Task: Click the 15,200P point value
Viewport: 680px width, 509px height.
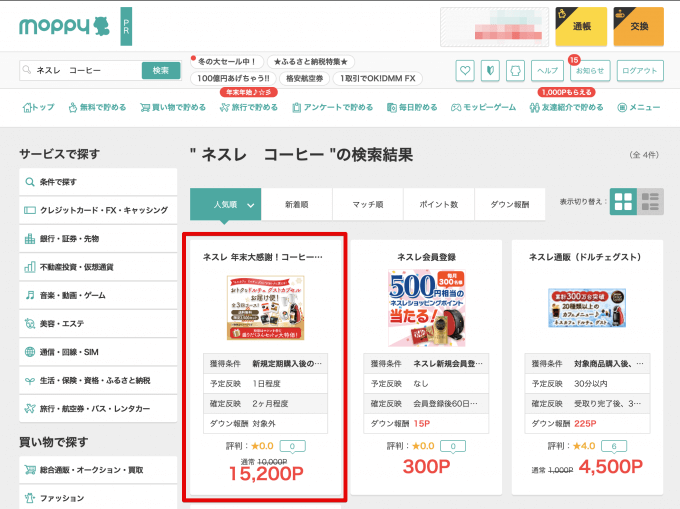Action: point(266,473)
